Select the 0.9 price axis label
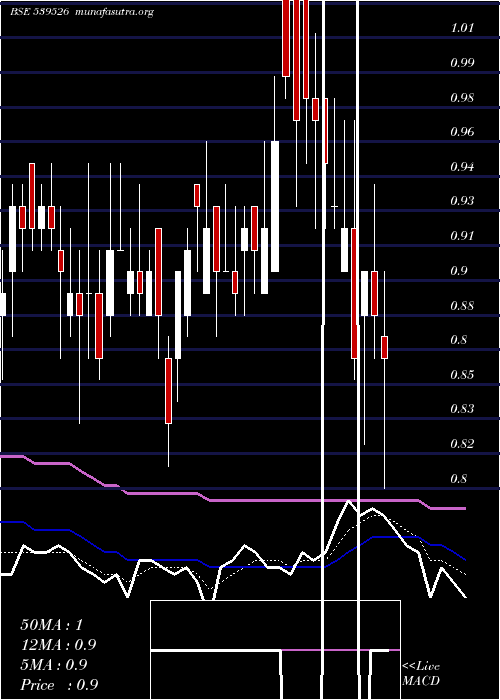 point(459,271)
